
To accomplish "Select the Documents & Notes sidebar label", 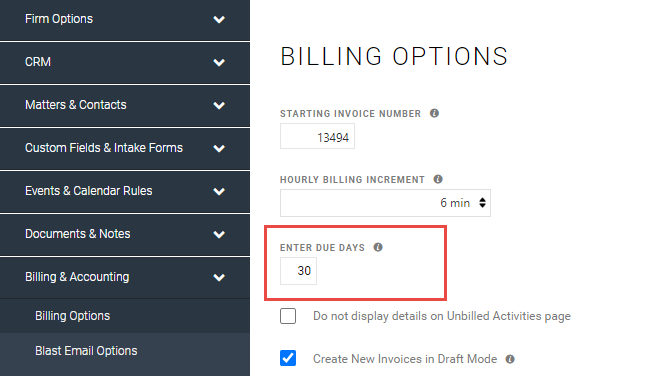I will [78, 234].
